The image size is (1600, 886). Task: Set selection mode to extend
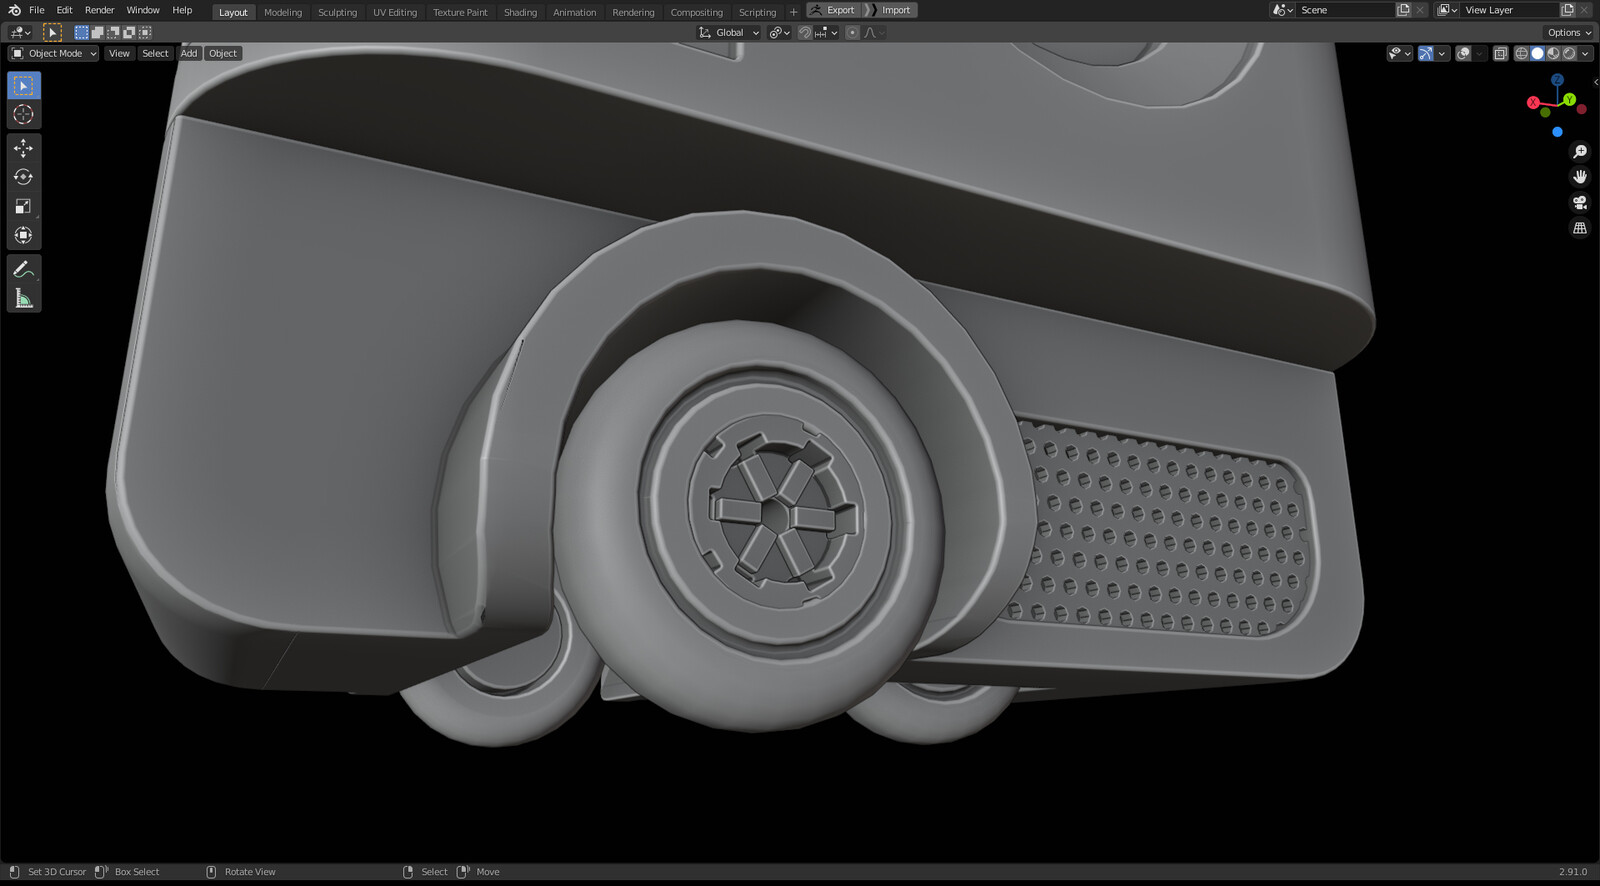(x=98, y=32)
